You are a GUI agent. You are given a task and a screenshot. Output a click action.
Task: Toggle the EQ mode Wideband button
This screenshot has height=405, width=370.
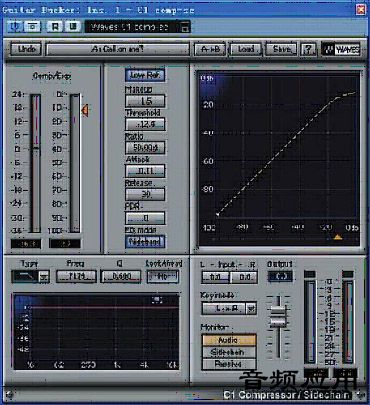coord(145,242)
